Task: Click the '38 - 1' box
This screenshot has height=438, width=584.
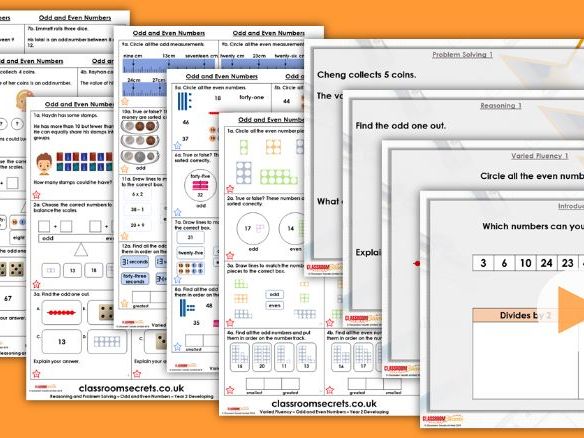Action: 137,210
